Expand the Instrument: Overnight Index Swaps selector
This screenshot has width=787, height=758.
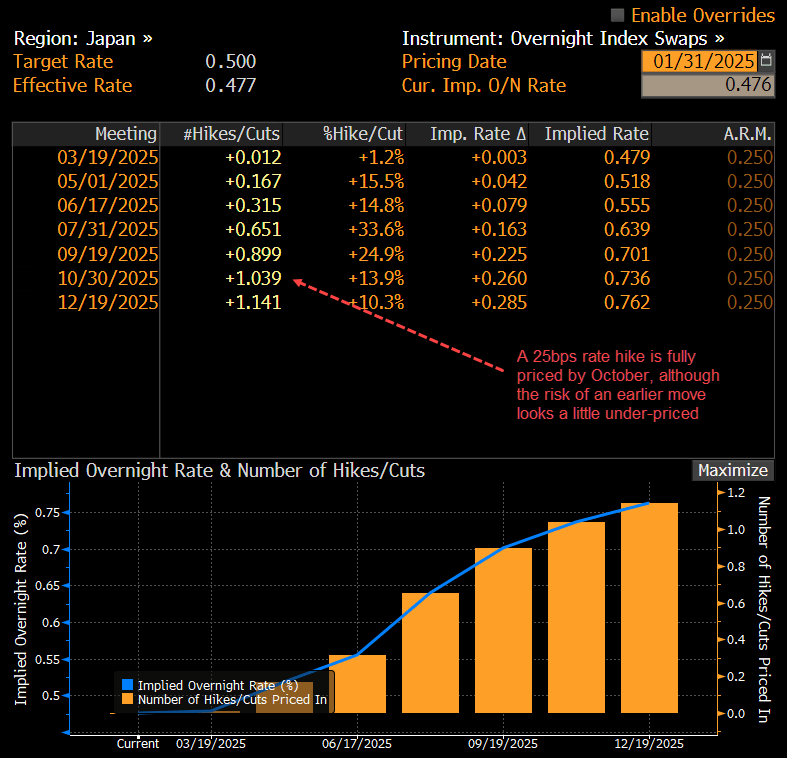click(x=563, y=39)
